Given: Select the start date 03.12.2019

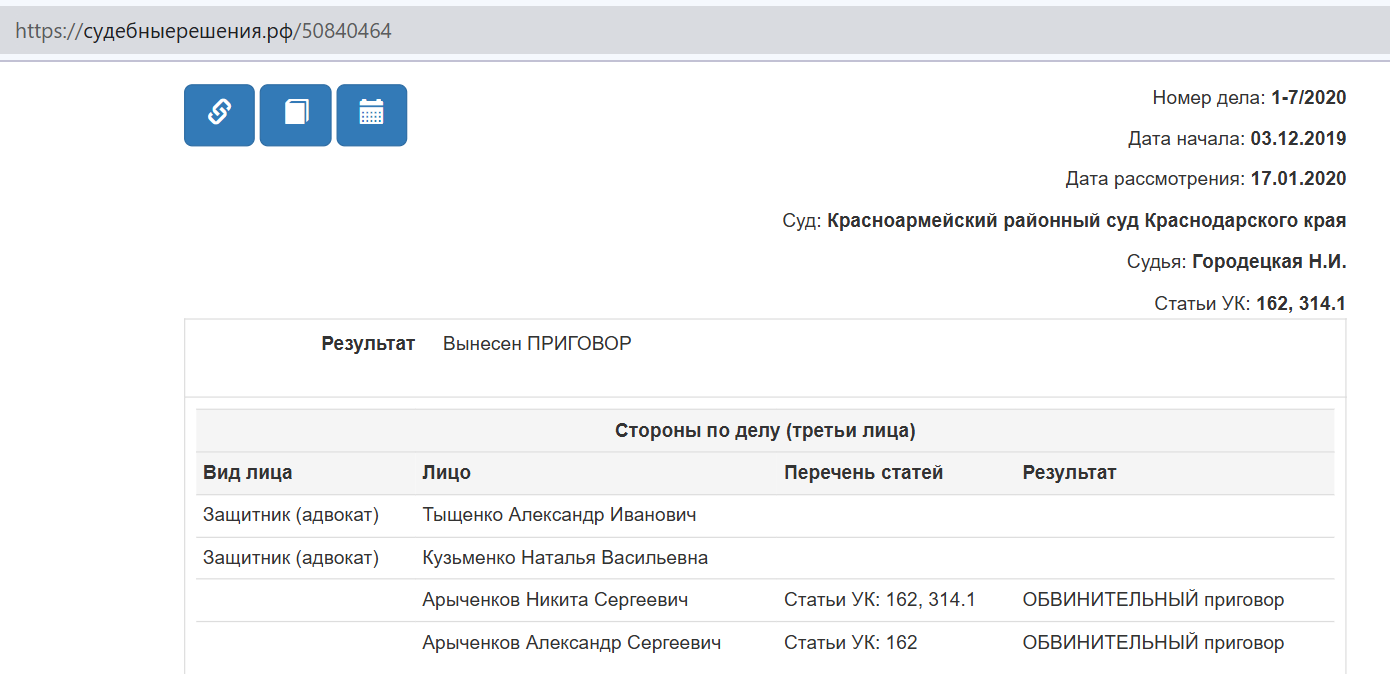Looking at the screenshot, I should (1298, 139).
